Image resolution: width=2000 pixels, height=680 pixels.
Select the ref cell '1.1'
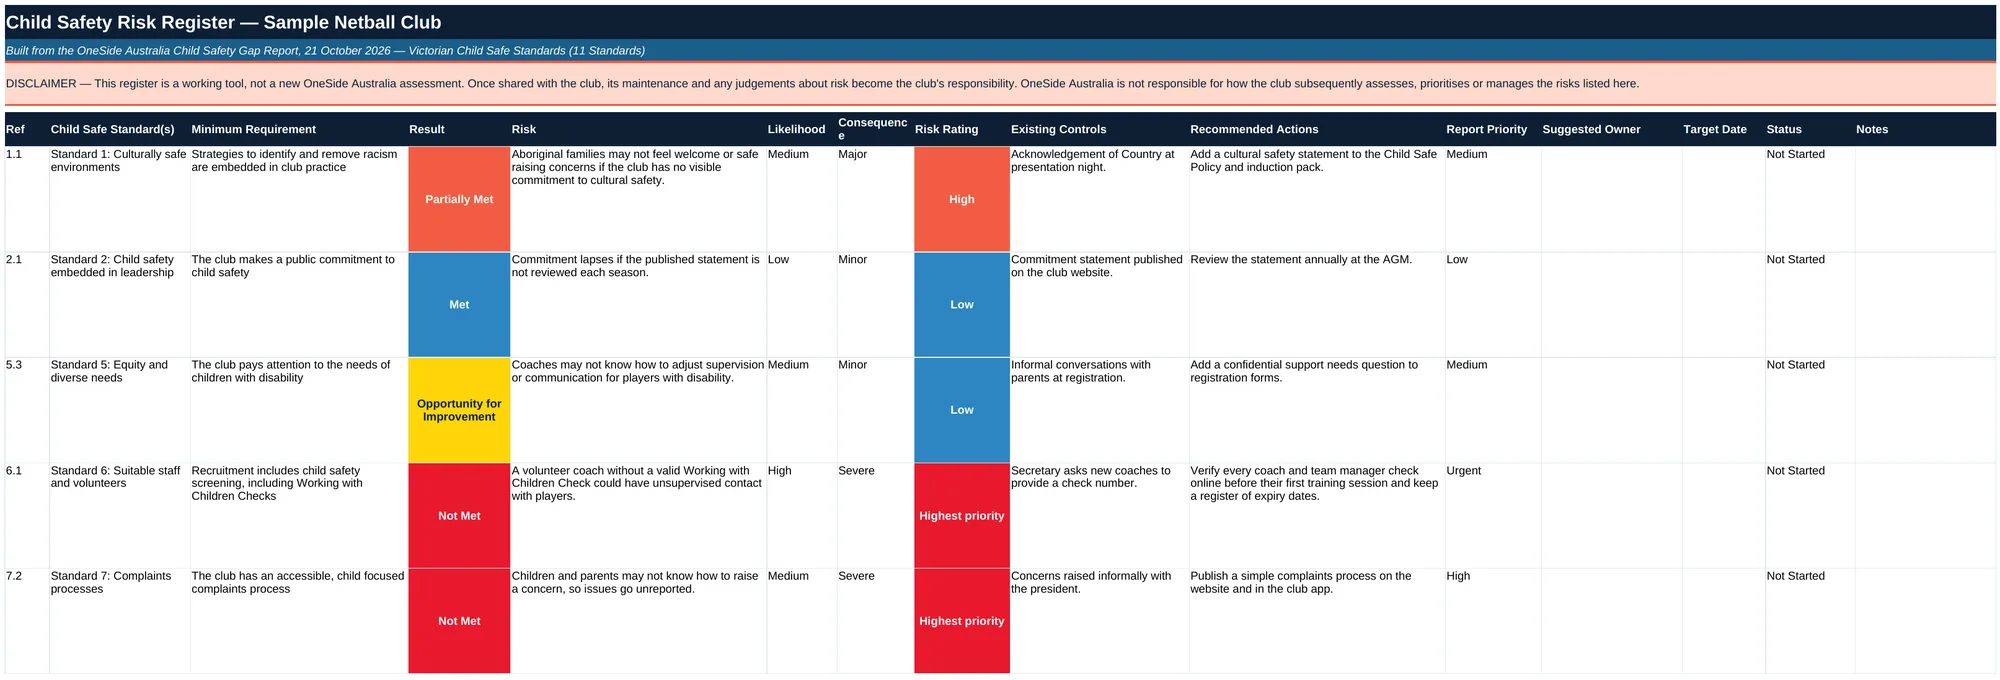pos(27,199)
